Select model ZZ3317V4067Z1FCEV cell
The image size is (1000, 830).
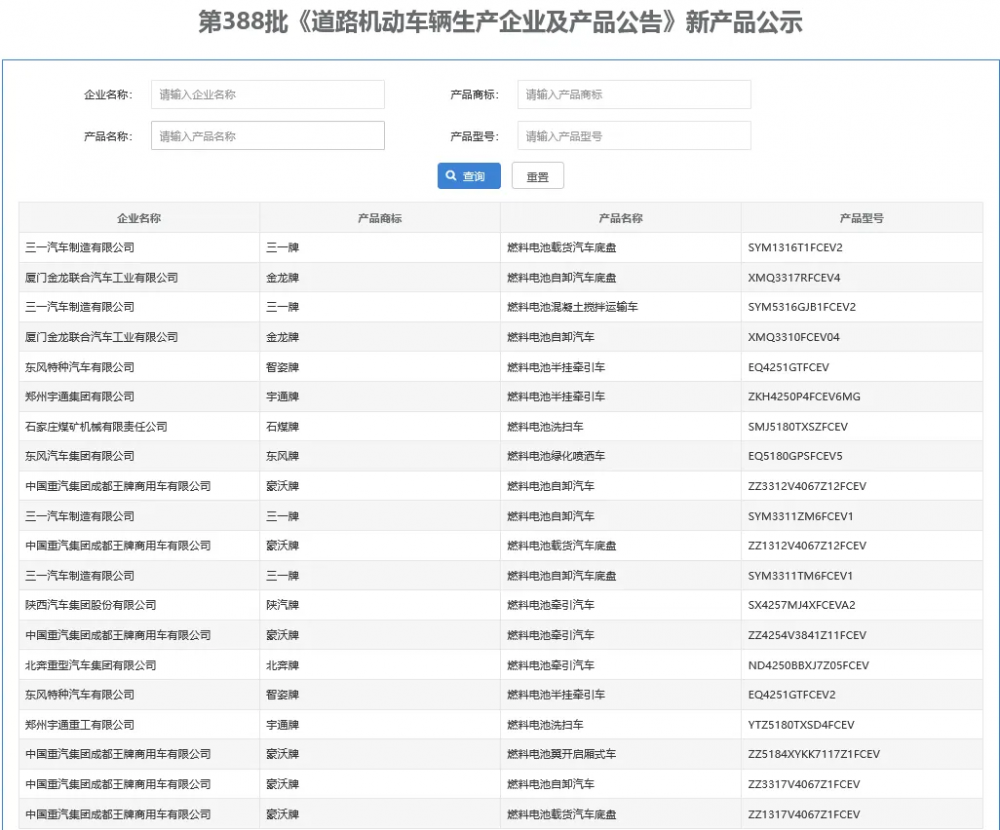[862, 784]
